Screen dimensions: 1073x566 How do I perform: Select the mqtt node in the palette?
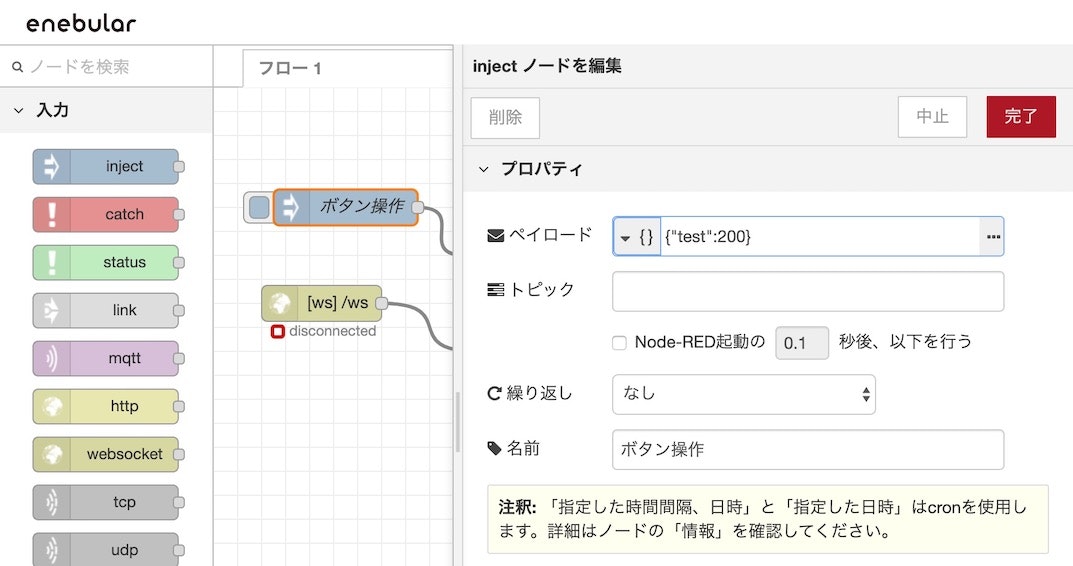pyautogui.click(x=105, y=358)
